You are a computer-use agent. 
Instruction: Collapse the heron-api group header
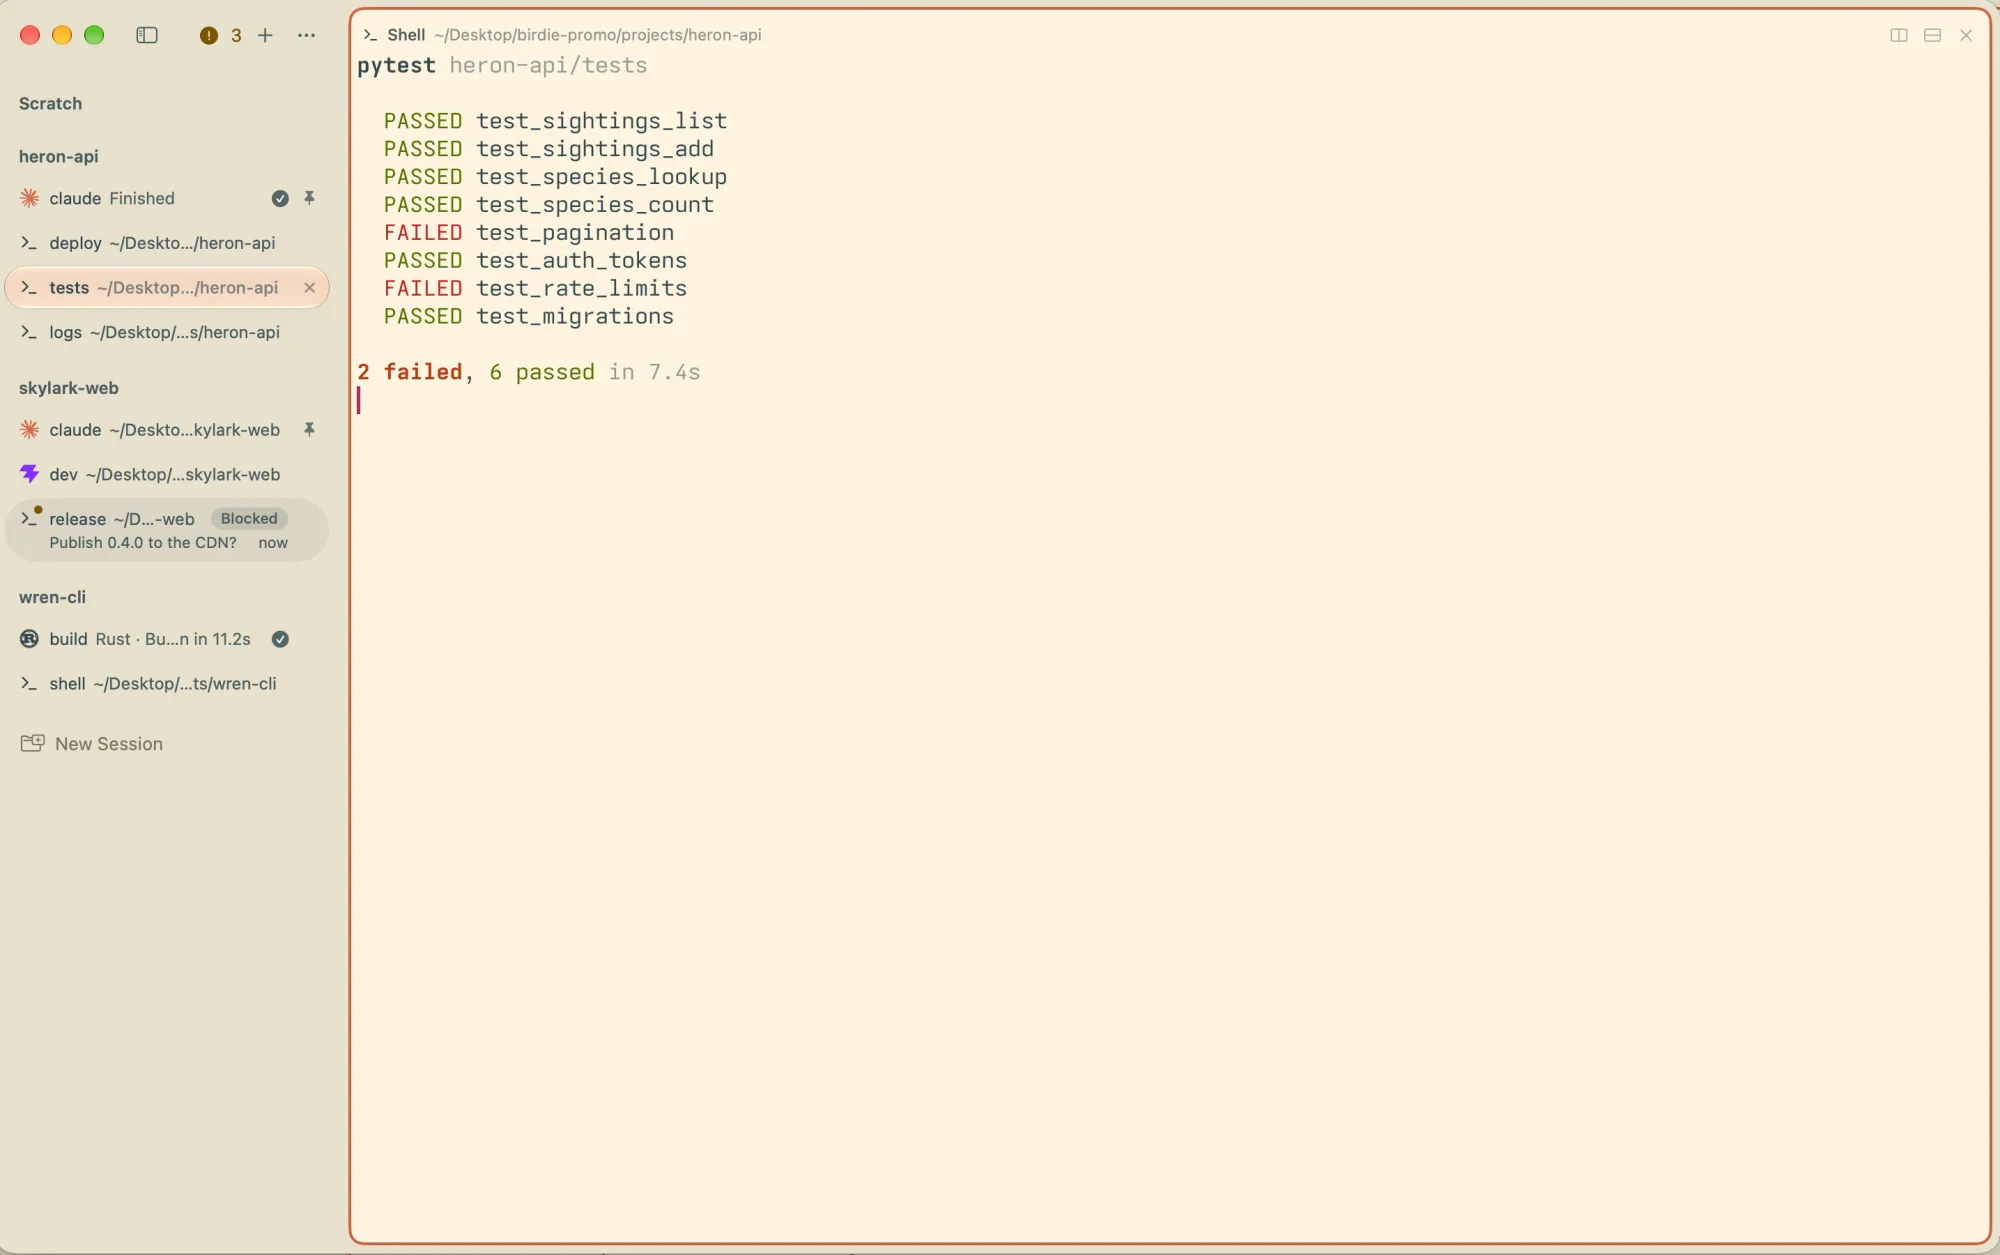pos(58,156)
